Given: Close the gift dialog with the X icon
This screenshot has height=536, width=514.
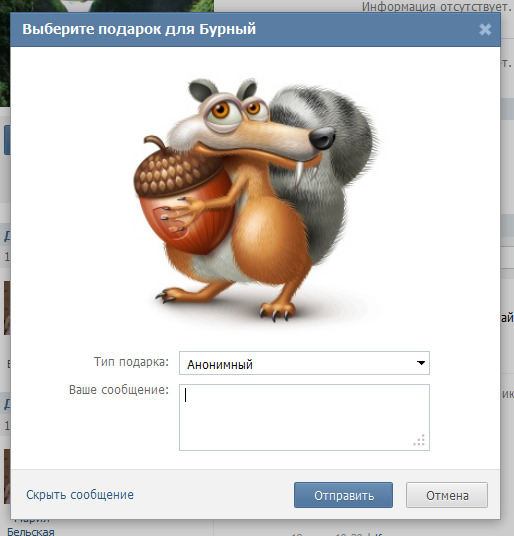Looking at the screenshot, I should point(485,30).
